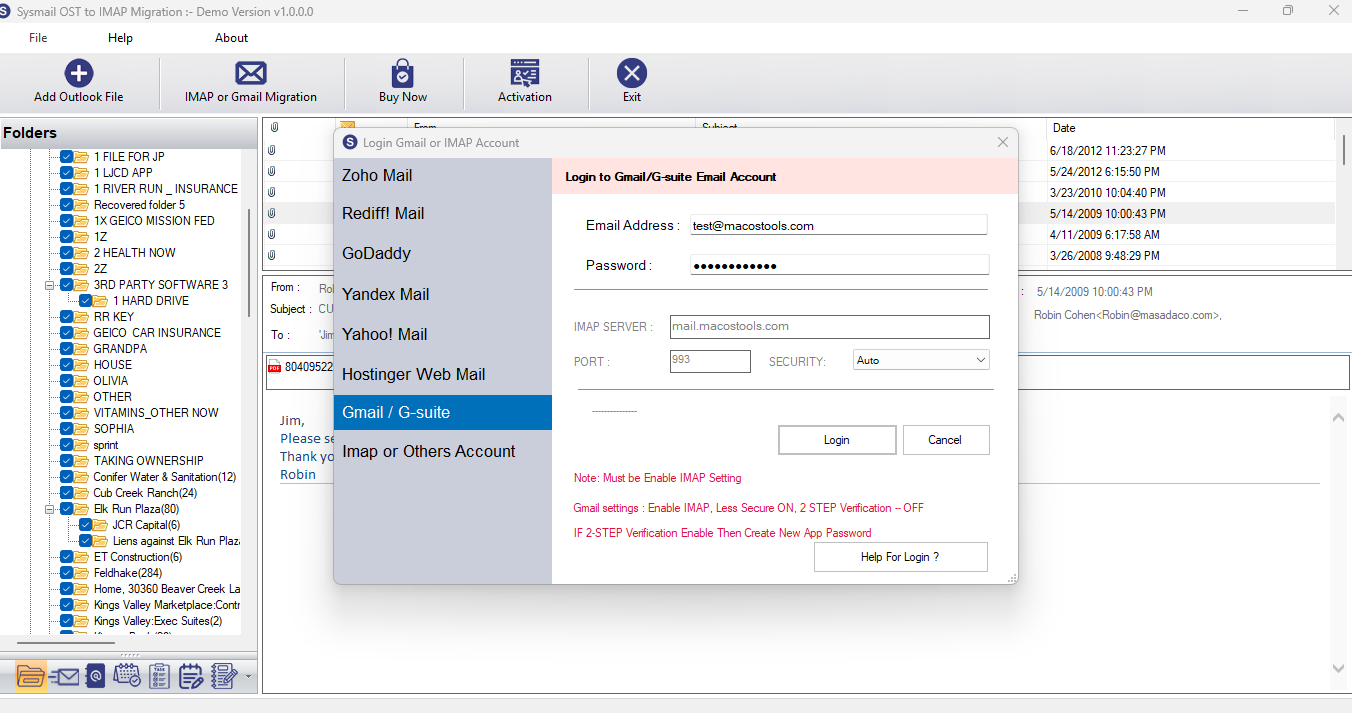
Task: Click the paperclip icon in 3/26/2008 row
Action: click(x=272, y=256)
